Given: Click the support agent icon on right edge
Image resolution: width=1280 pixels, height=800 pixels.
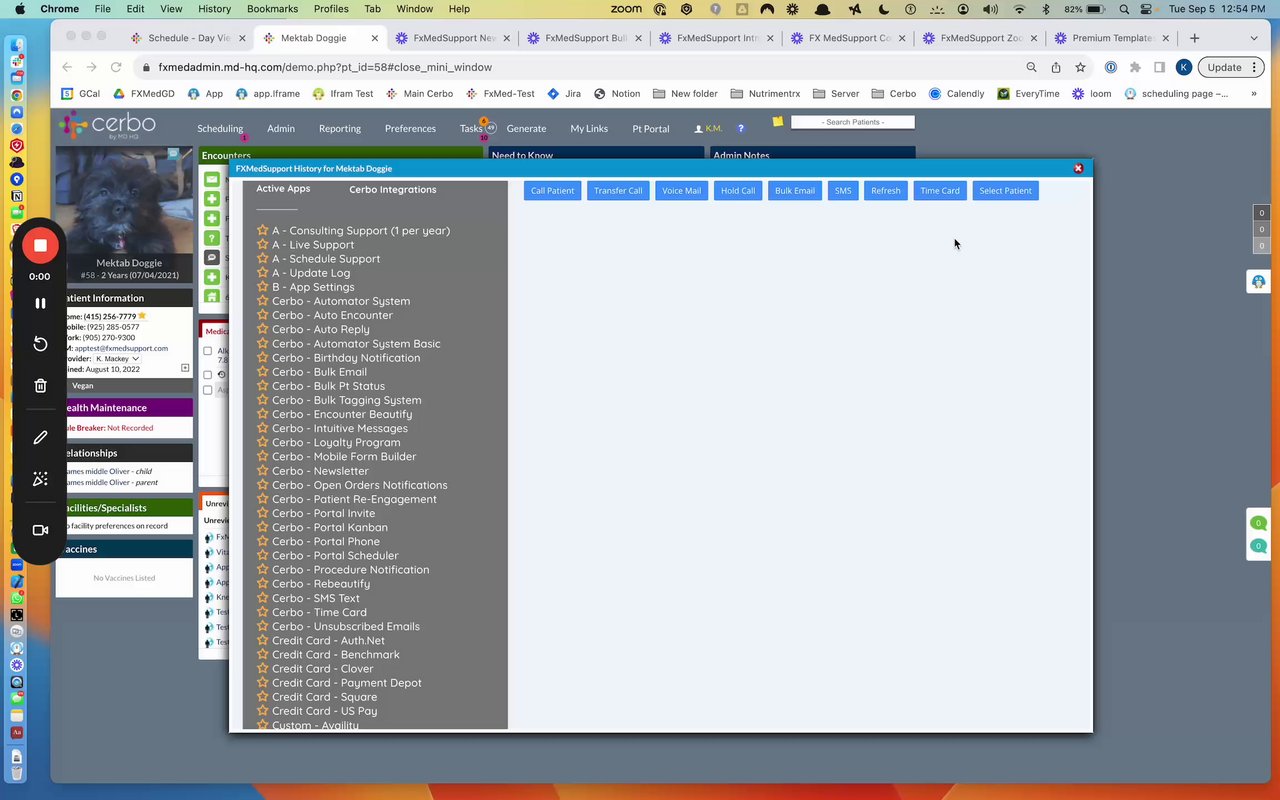Looking at the screenshot, I should [1258, 282].
